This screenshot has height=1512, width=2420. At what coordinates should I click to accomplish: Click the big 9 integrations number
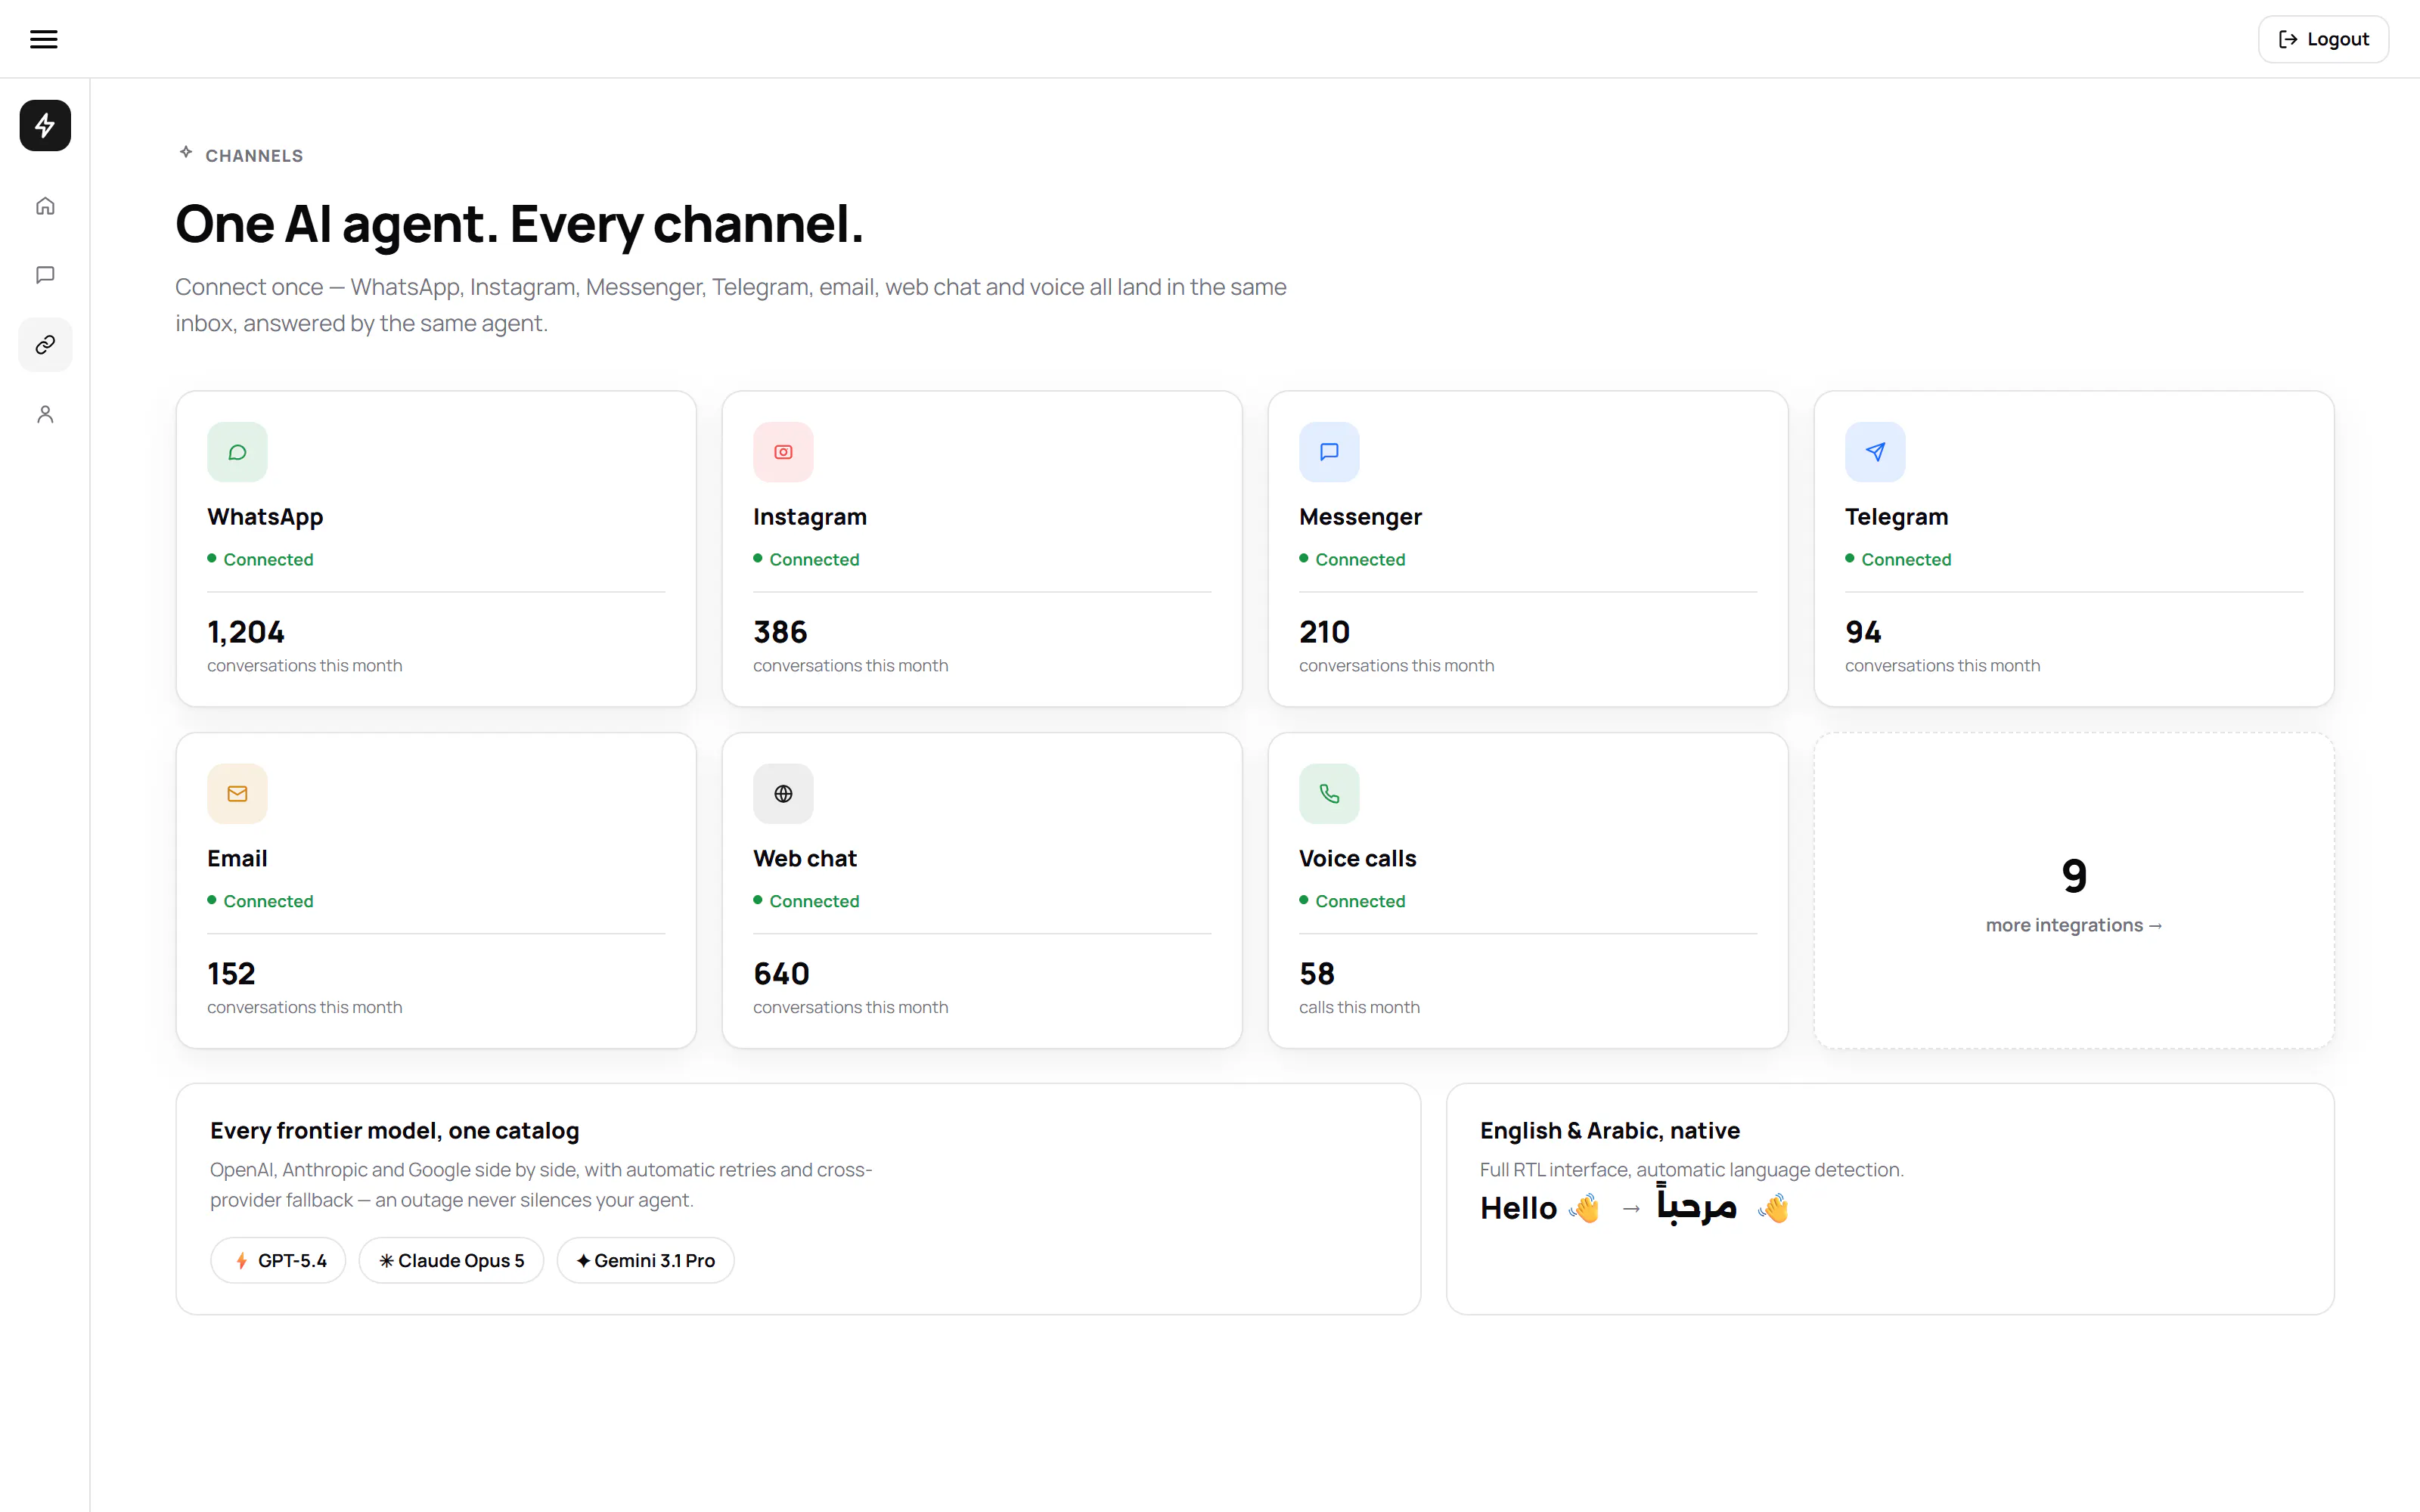2074,876
